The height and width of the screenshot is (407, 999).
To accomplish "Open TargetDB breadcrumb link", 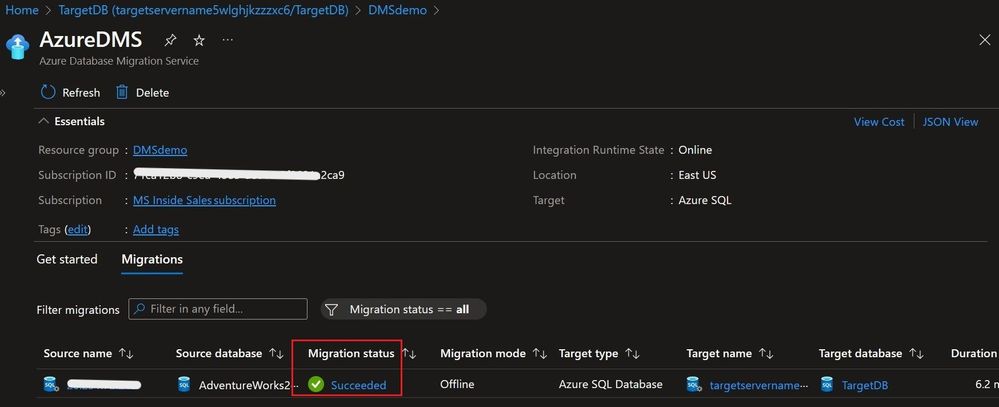I will [203, 10].
